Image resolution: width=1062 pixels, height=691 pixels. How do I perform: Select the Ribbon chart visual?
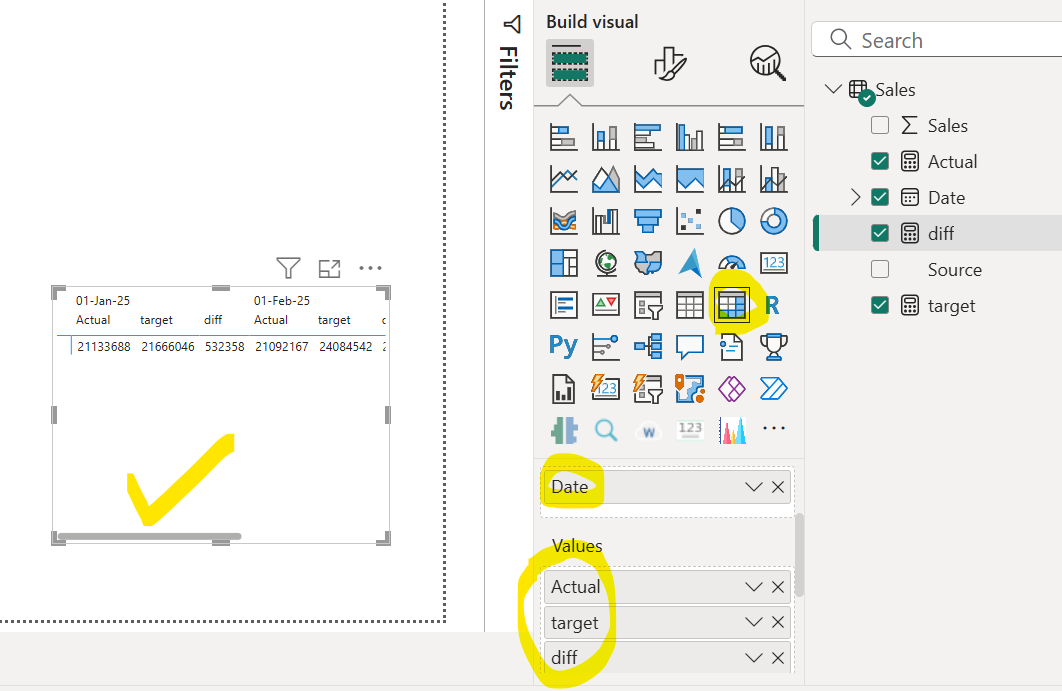click(564, 222)
